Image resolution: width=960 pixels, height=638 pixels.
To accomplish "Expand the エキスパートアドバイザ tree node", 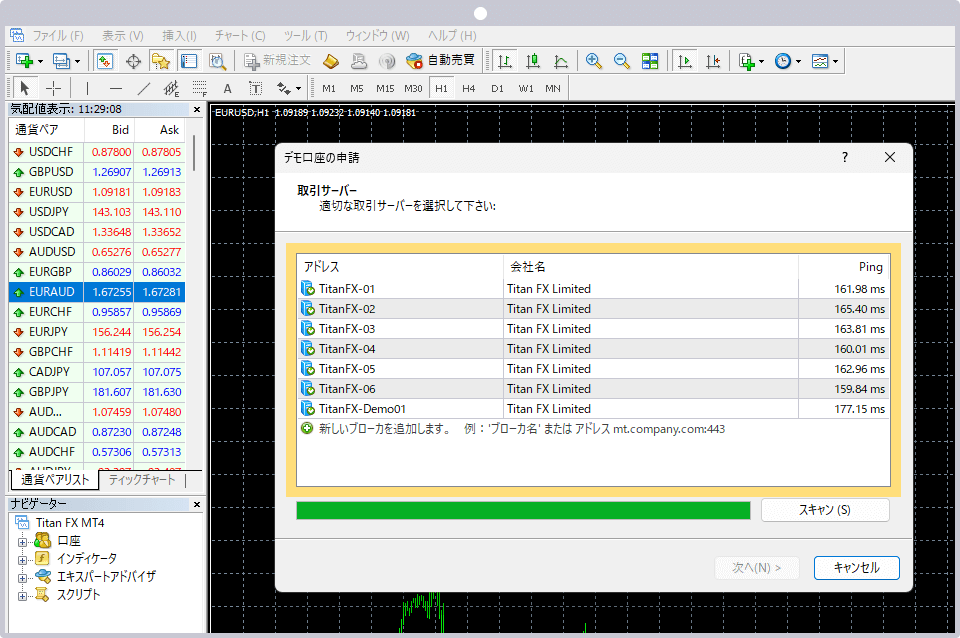I will [x=23, y=577].
